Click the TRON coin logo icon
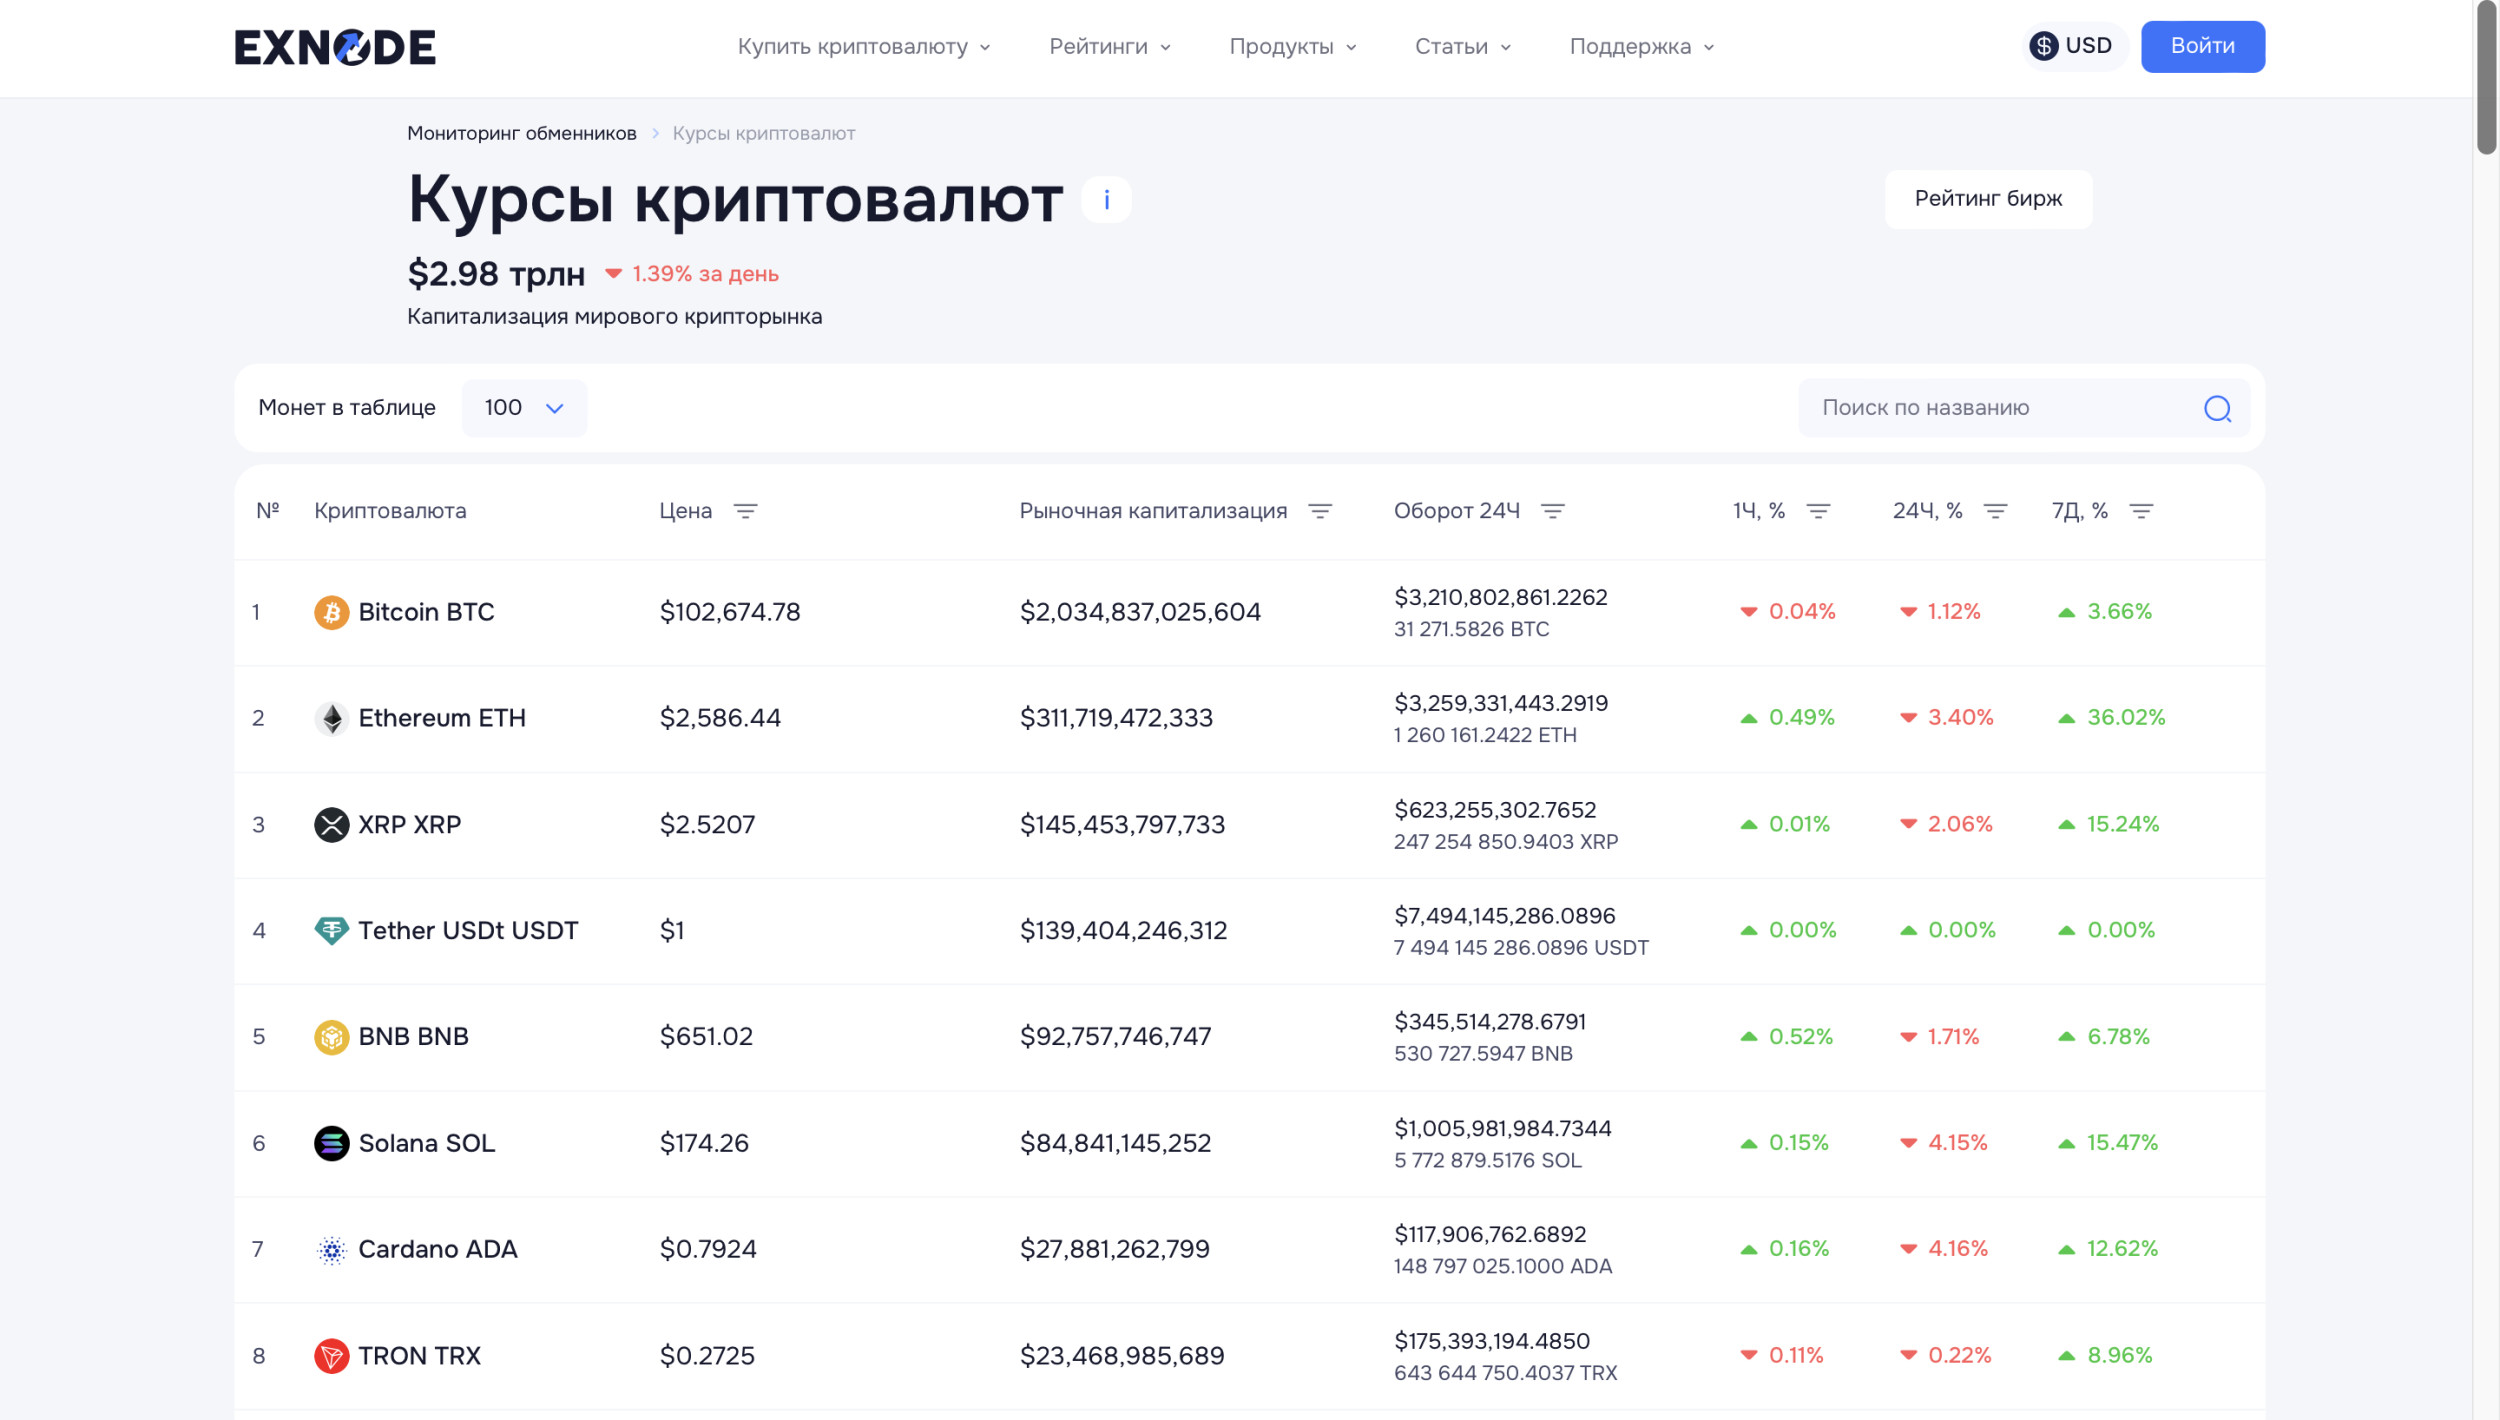2500x1420 pixels. (x=331, y=1356)
